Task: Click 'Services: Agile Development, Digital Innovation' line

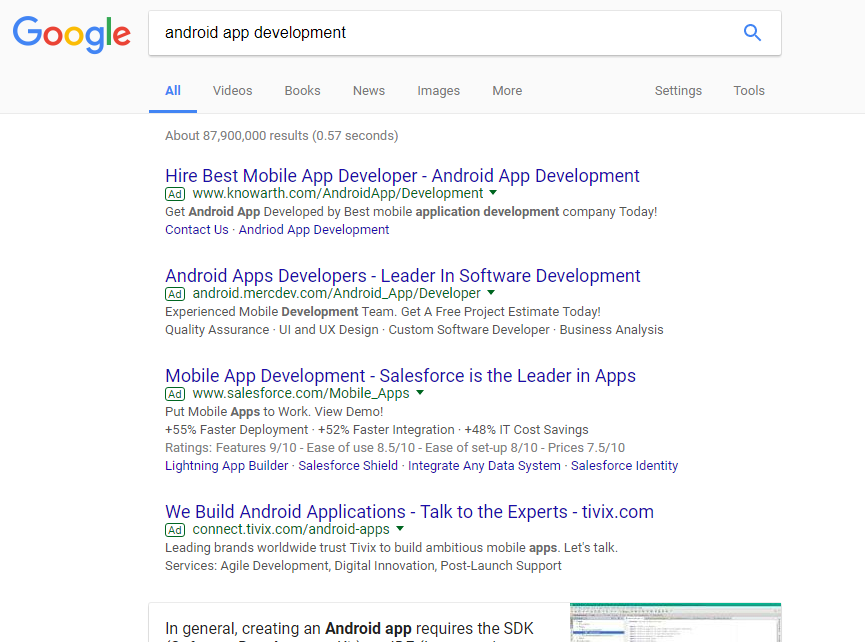Action: coord(363,565)
